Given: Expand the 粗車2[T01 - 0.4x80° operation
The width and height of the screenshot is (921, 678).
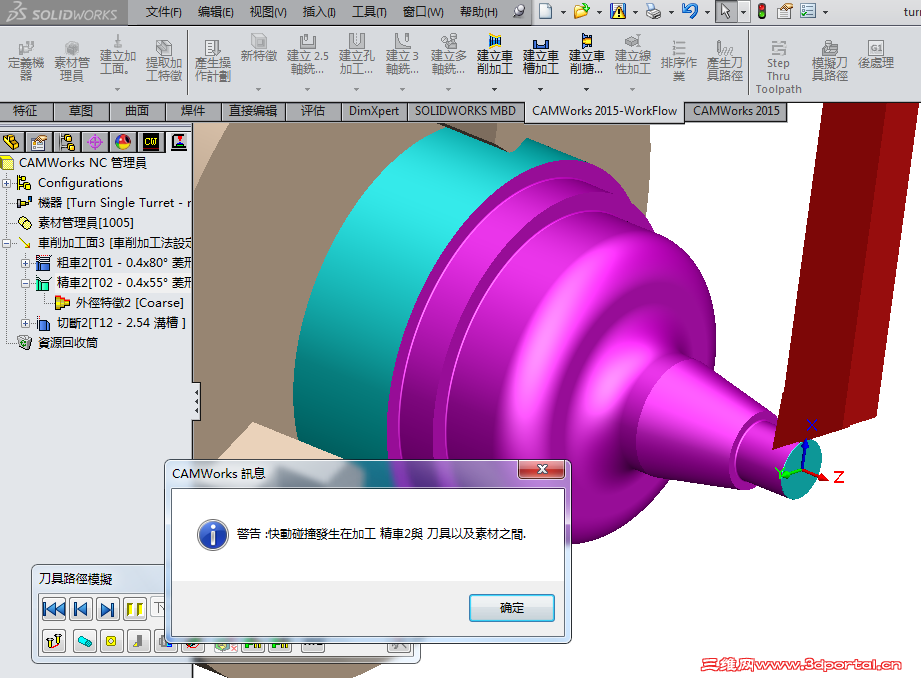Looking at the screenshot, I should point(25,263).
